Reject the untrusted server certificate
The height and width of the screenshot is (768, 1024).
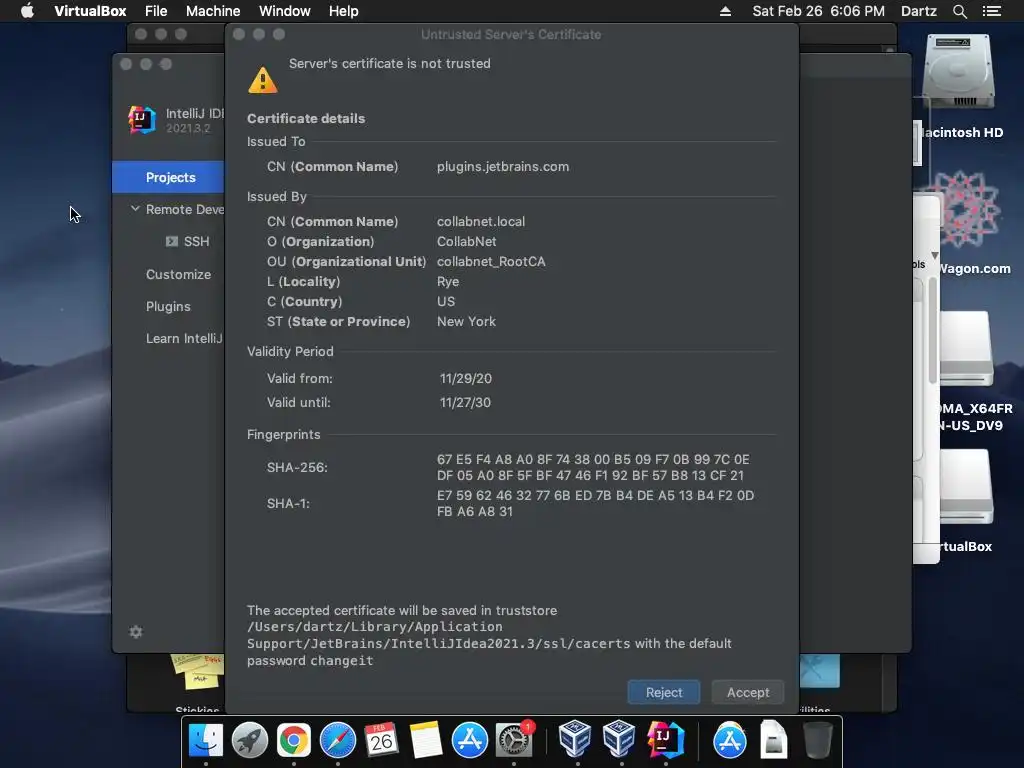(x=664, y=692)
